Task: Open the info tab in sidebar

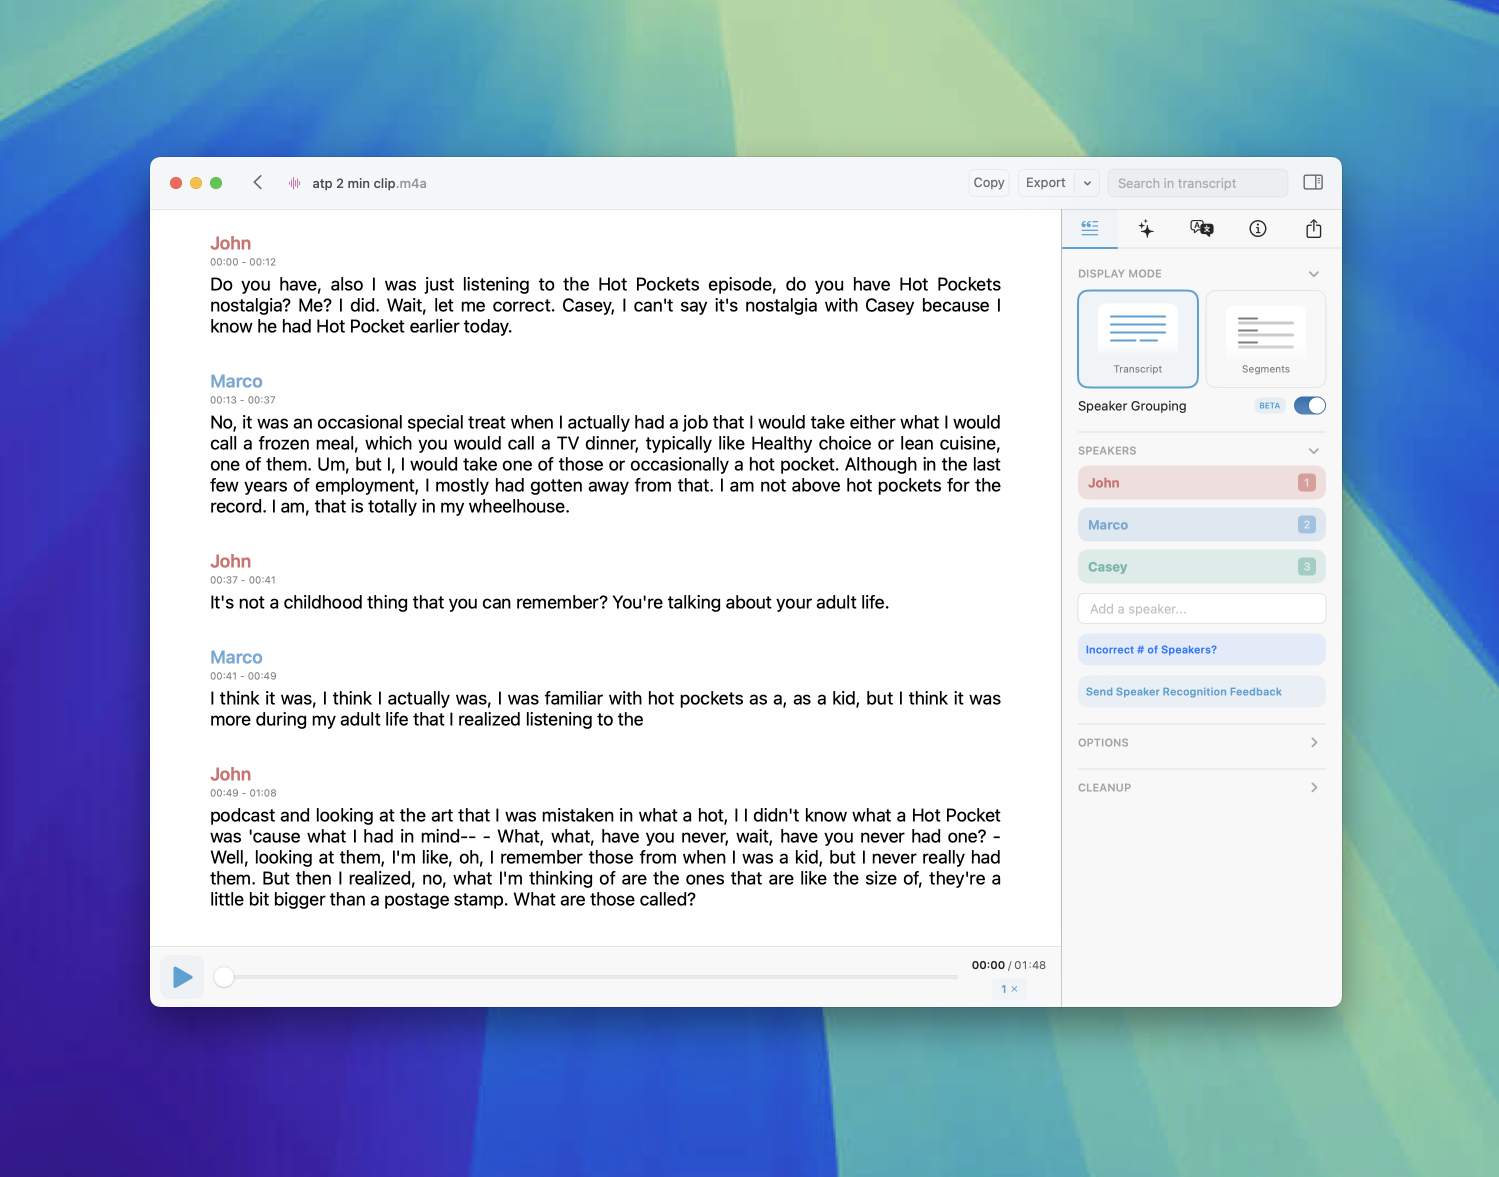Action: [1258, 229]
